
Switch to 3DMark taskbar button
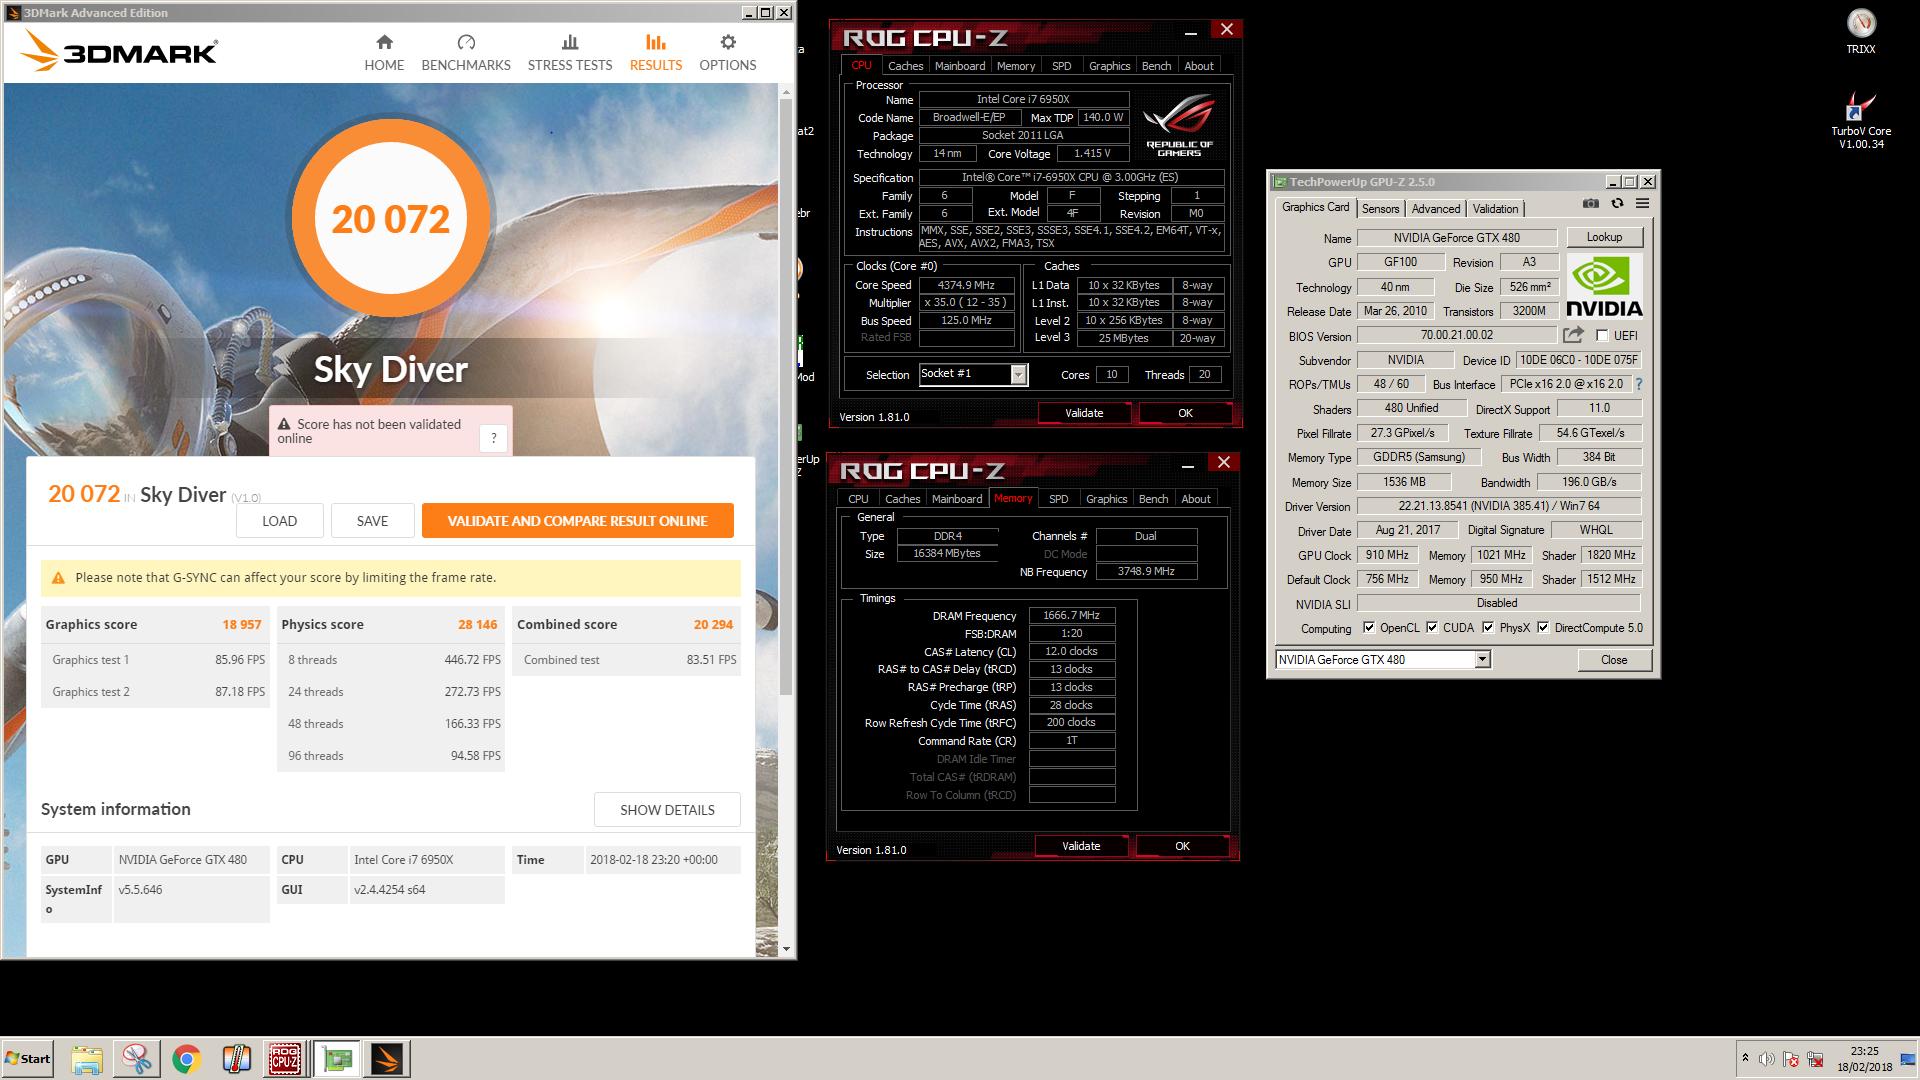(x=387, y=1059)
